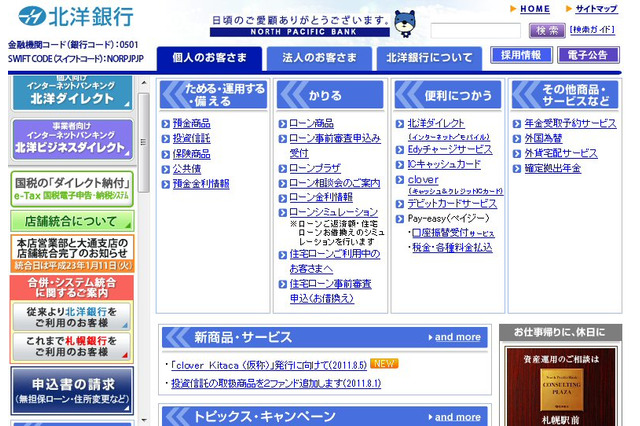Viewport: 640px width, 426px height.
Task: Click the arrow icon beside 外貨宅配サービス
Action: pyautogui.click(x=517, y=154)
